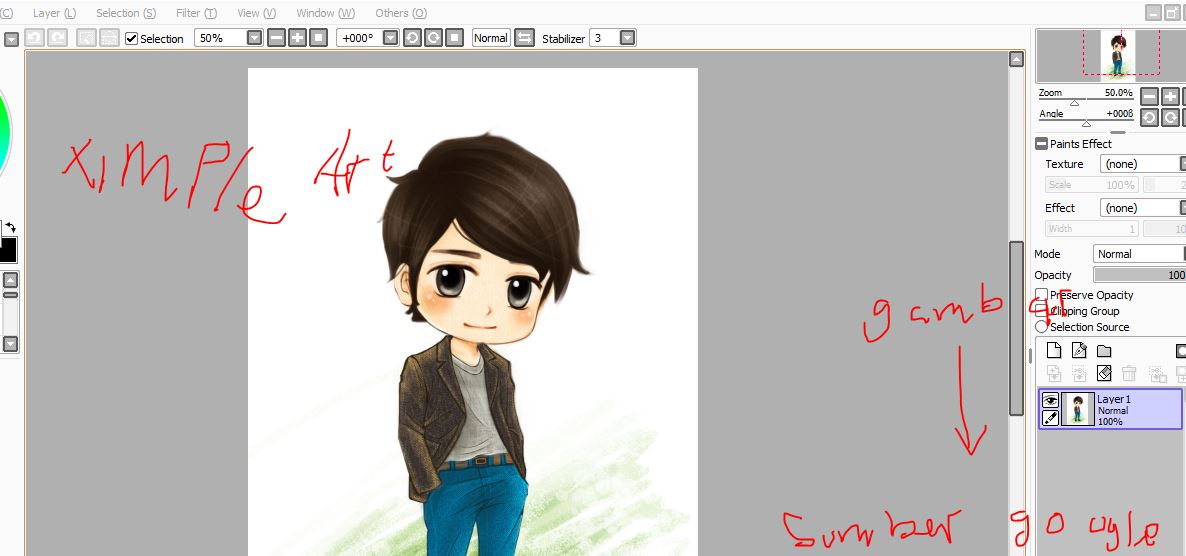
Task: Click the Navigator Angle slider
Action: pos(1085,120)
